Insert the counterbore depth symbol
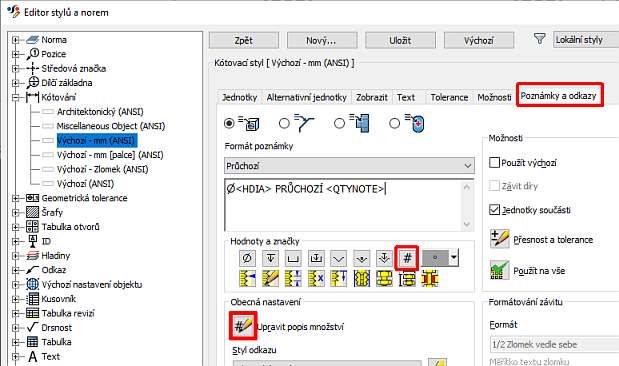The height and width of the screenshot is (366, 619). tap(316, 258)
